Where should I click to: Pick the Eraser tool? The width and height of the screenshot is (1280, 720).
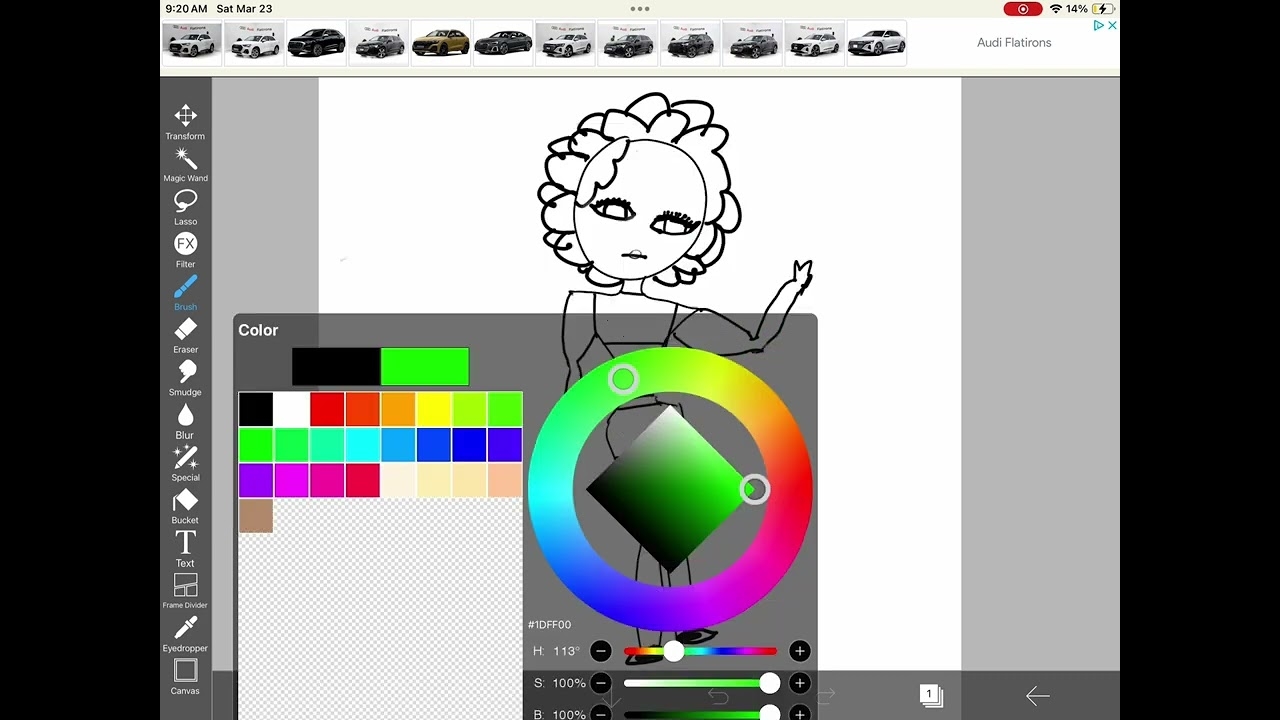tap(185, 335)
